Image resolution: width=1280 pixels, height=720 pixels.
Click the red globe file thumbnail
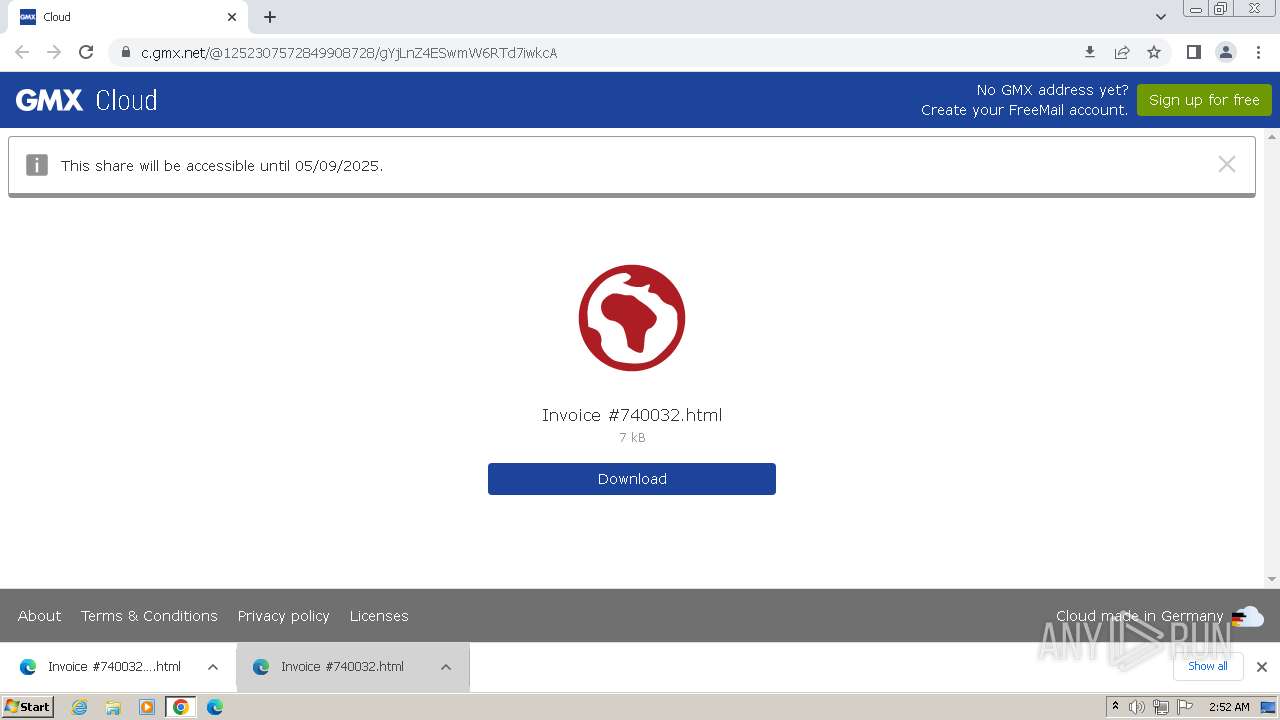[x=632, y=318]
